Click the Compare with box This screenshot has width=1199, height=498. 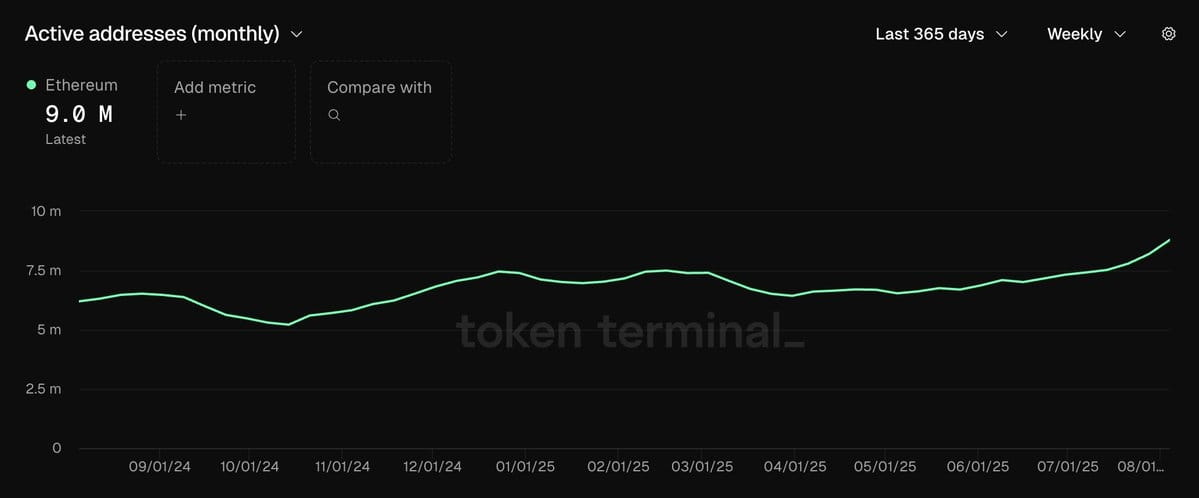tap(381, 112)
